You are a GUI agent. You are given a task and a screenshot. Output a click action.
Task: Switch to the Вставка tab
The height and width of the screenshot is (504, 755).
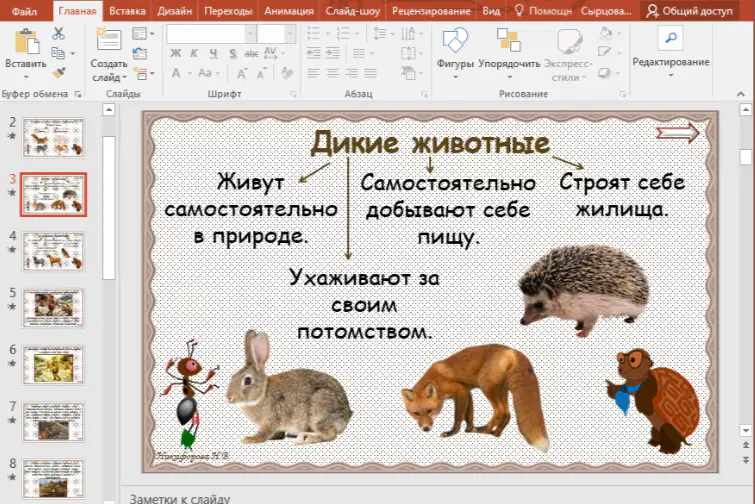coord(127,11)
